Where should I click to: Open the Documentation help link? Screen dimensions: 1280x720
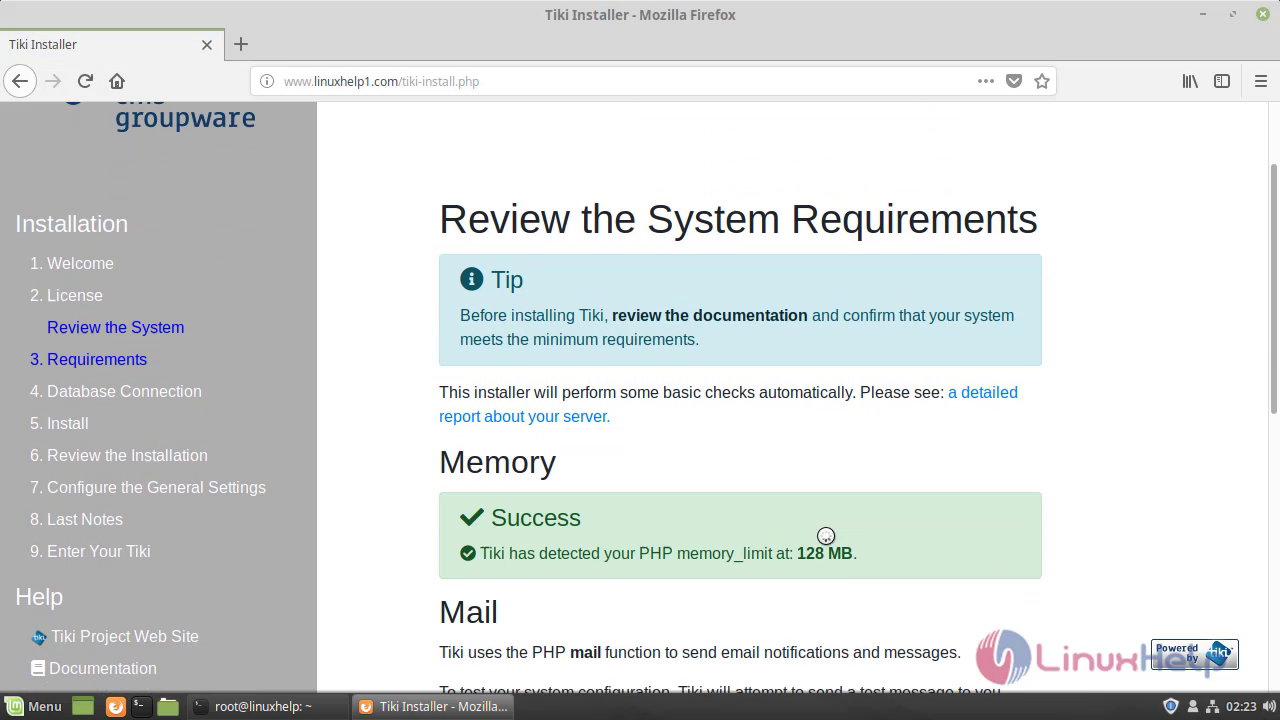pyautogui.click(x=103, y=668)
